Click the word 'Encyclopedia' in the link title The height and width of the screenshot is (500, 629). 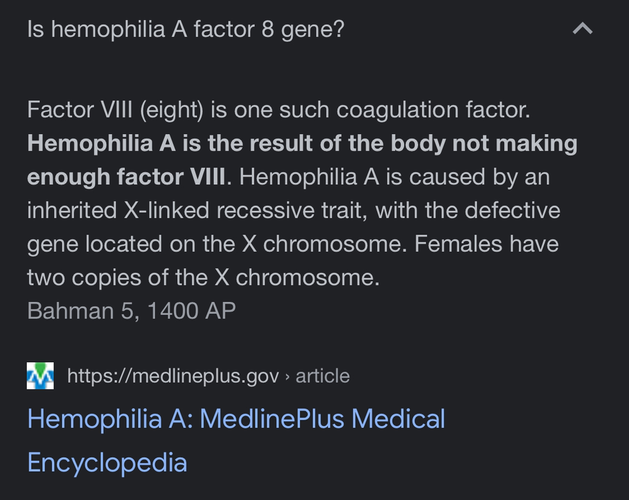(x=107, y=462)
